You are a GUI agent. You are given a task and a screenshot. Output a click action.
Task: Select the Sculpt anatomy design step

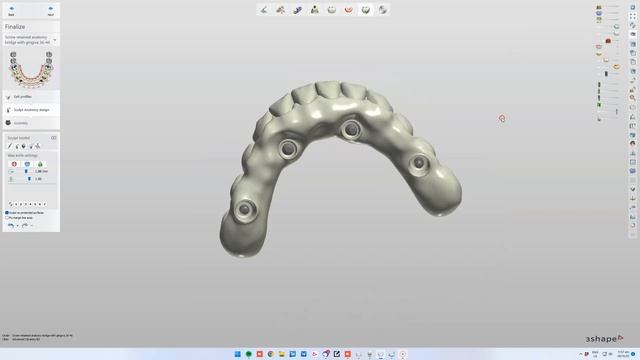point(31,110)
